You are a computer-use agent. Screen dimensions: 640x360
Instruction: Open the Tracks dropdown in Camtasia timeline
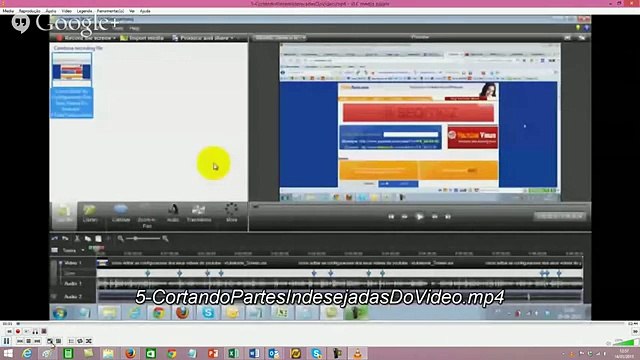click(73, 250)
